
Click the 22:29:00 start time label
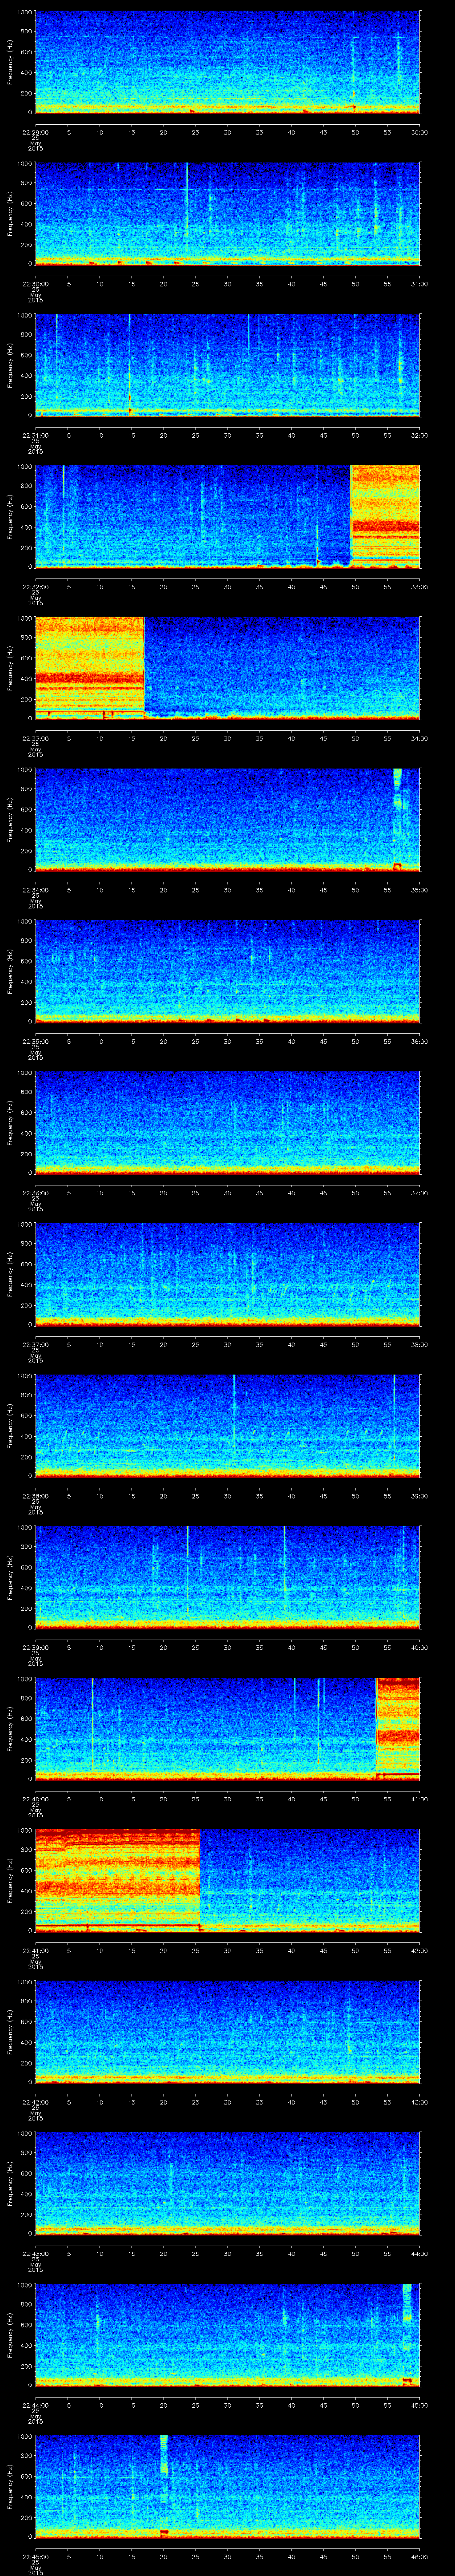point(35,132)
